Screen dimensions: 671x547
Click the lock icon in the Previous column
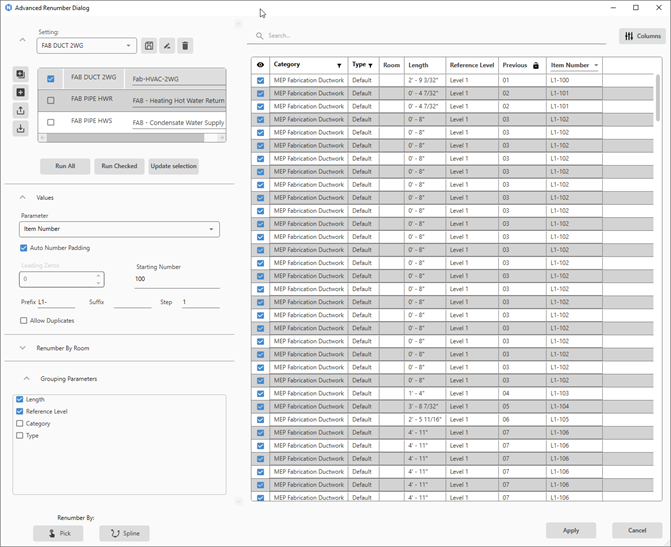click(535, 65)
